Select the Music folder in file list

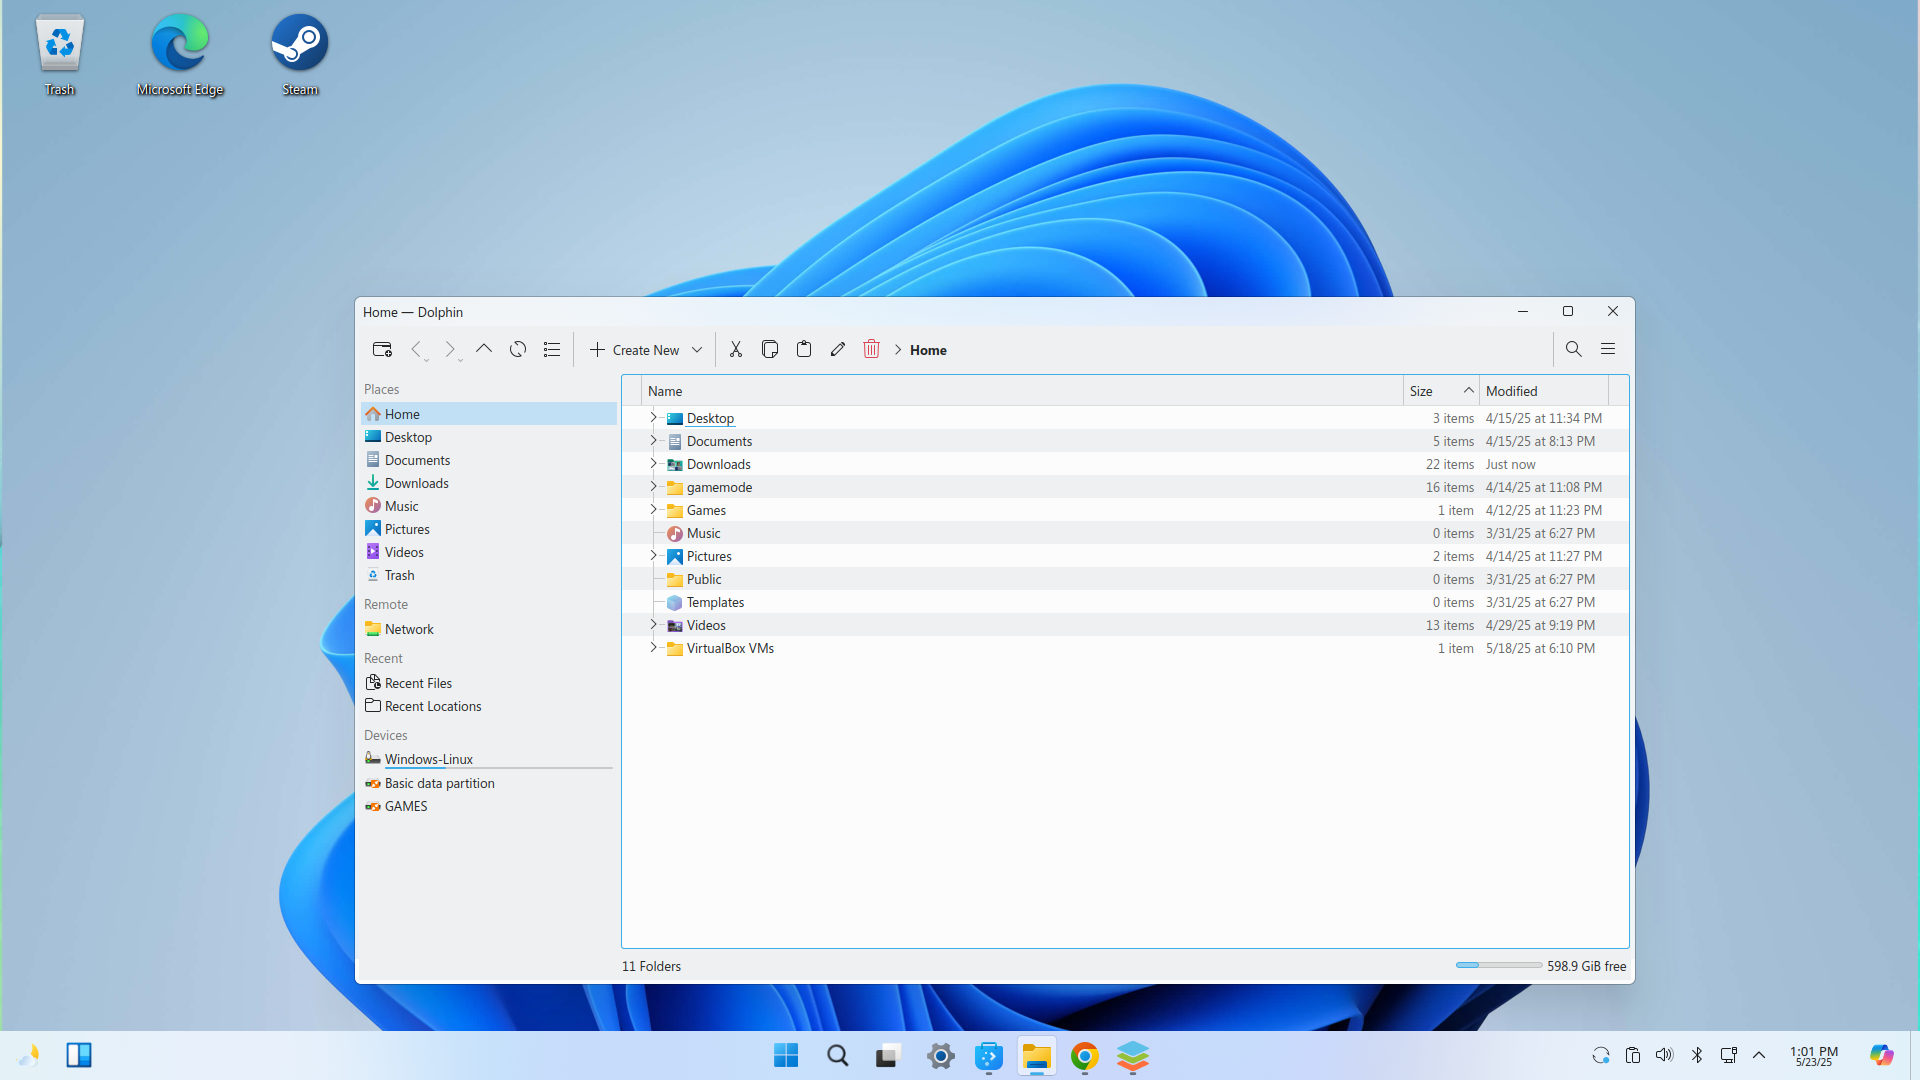(x=1125, y=533)
